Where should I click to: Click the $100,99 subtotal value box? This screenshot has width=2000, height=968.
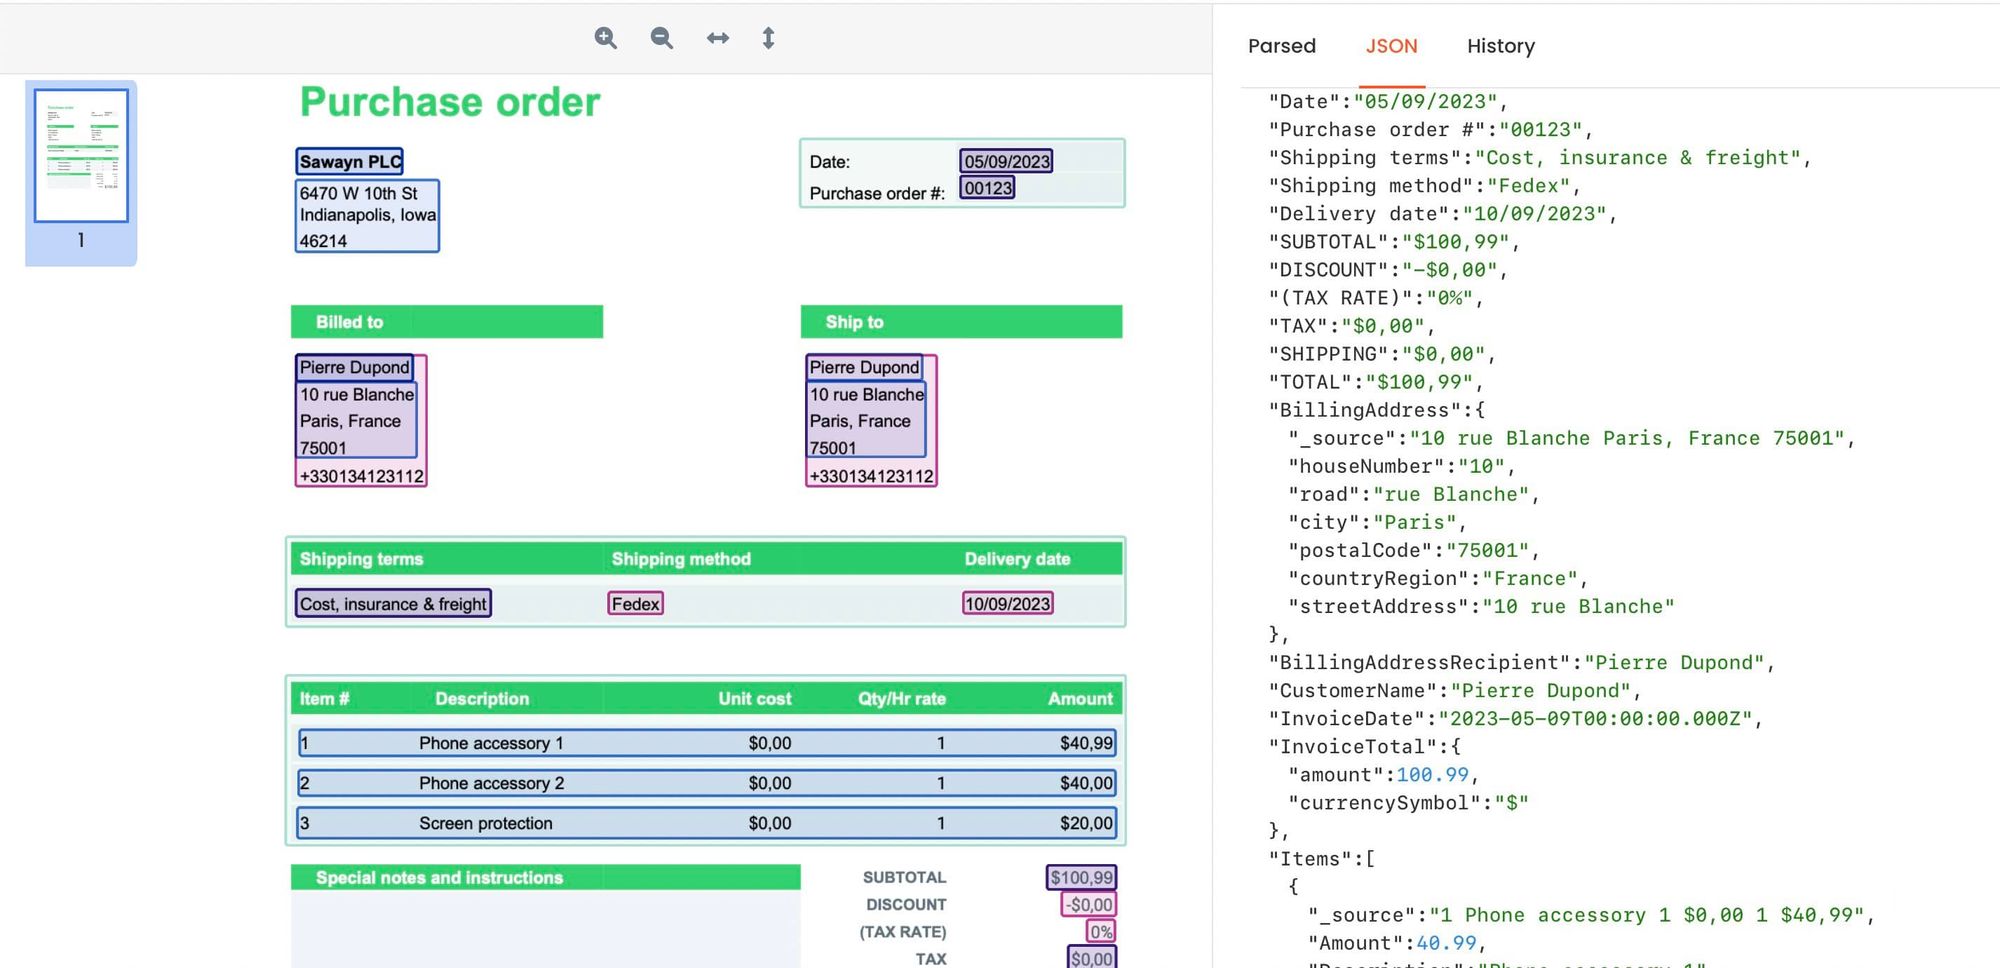click(x=1081, y=877)
